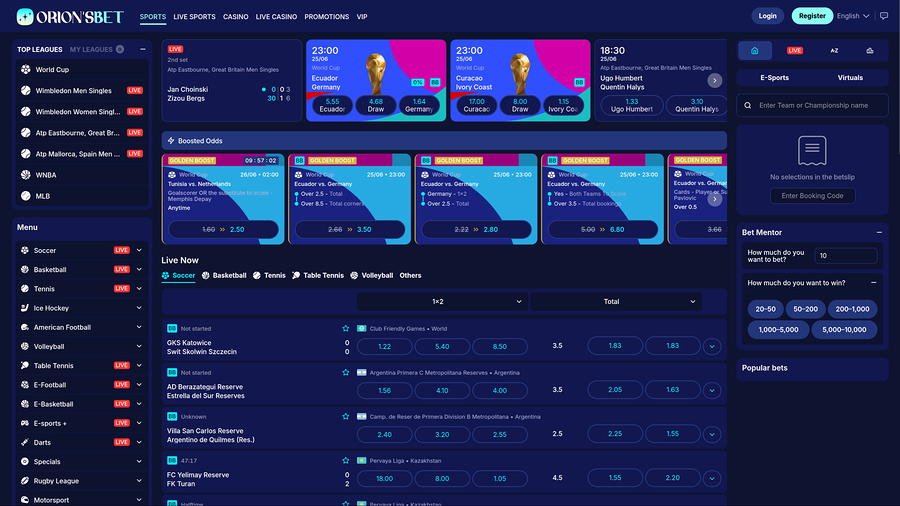Expand Volleyball in the menu
Screen dimensions: 900x506
pos(139,347)
